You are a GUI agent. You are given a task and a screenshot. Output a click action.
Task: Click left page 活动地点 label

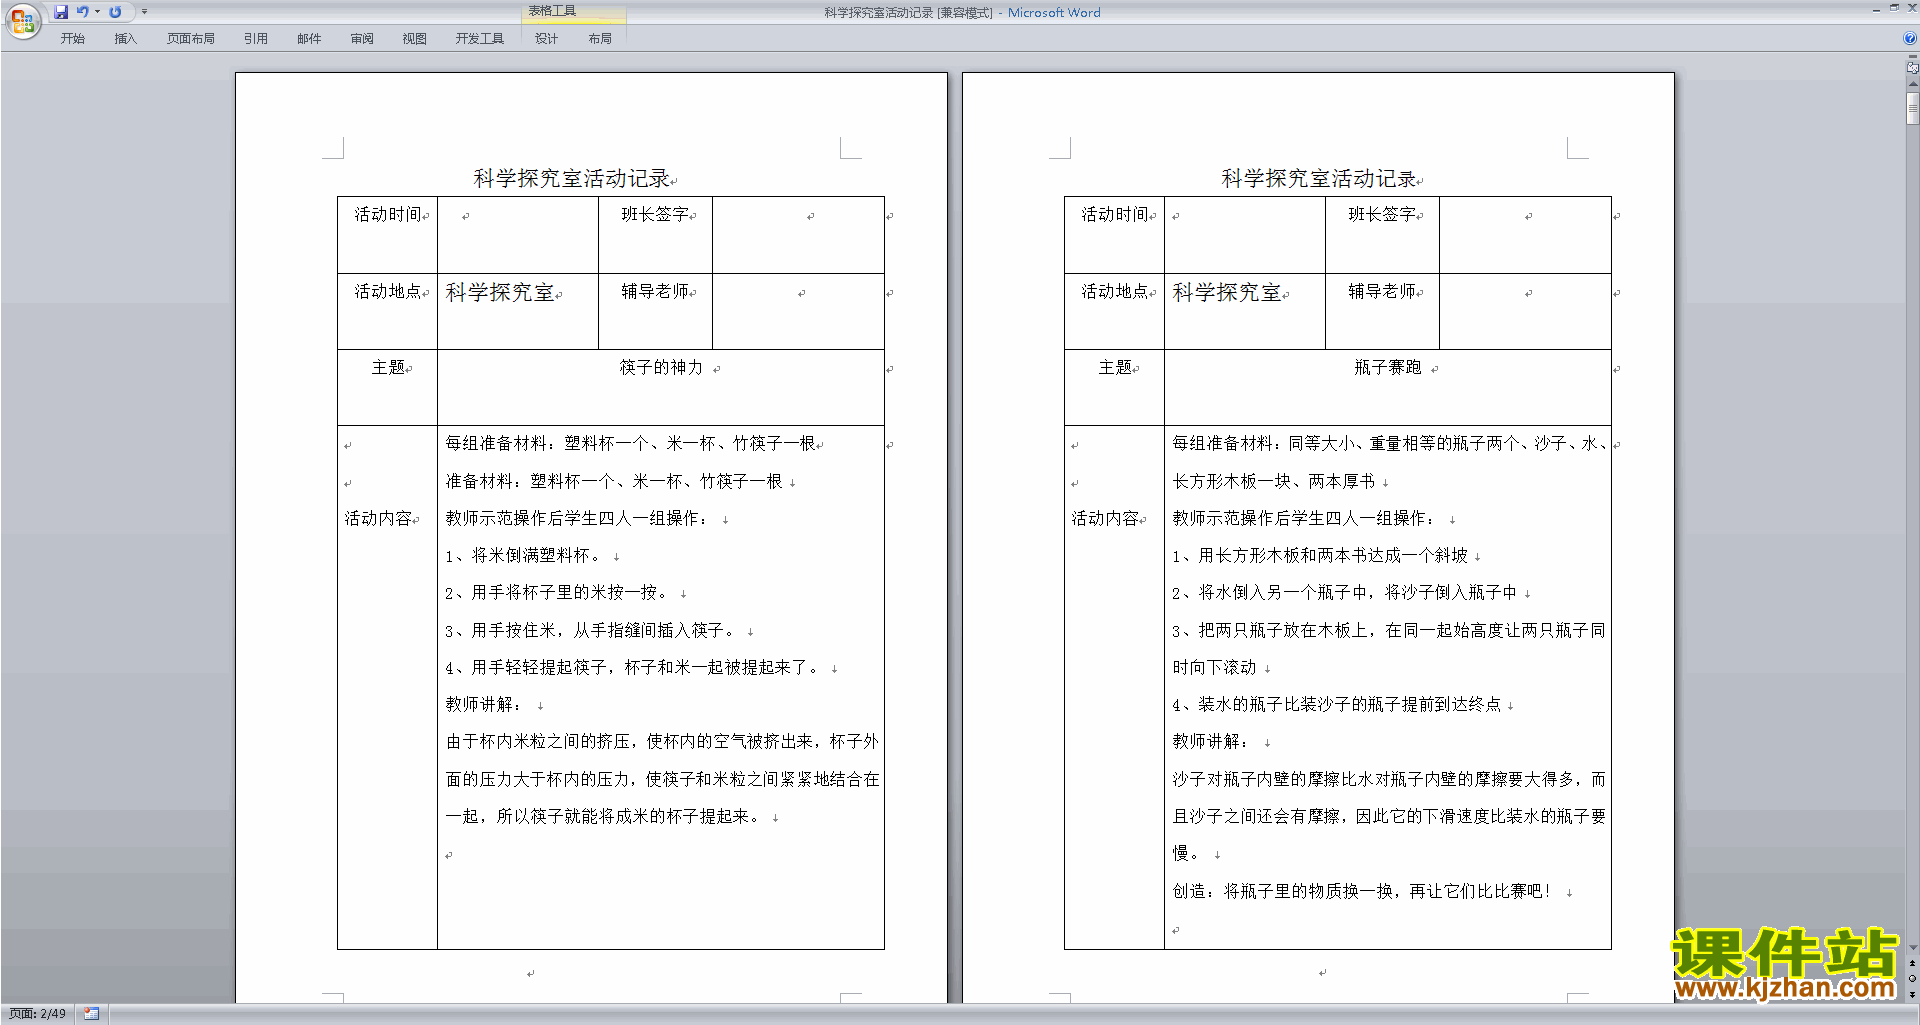388,292
